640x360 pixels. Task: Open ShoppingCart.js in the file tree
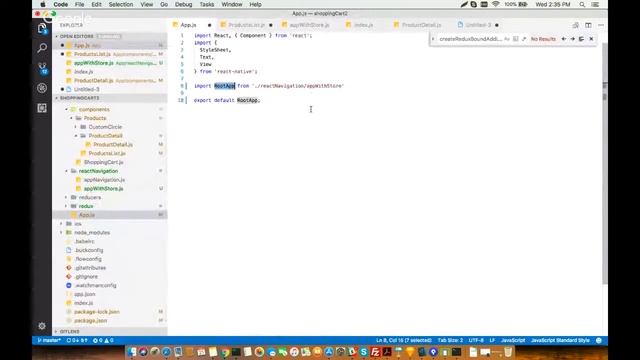pos(103,162)
